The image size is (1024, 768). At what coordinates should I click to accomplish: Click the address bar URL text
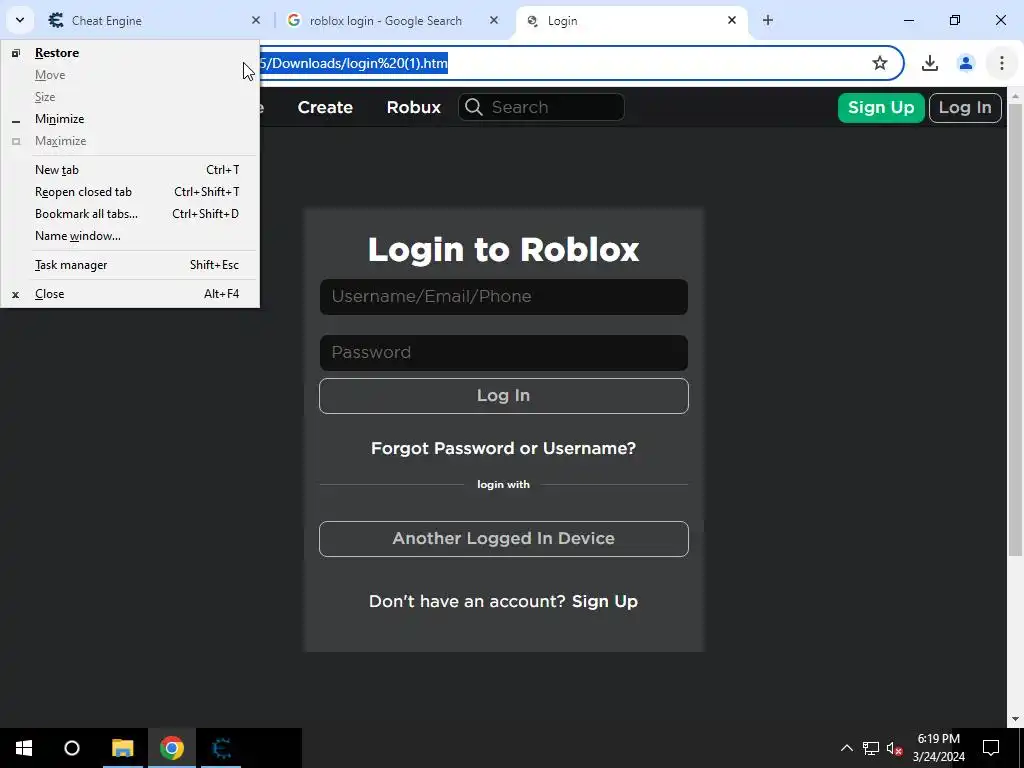tap(353, 63)
